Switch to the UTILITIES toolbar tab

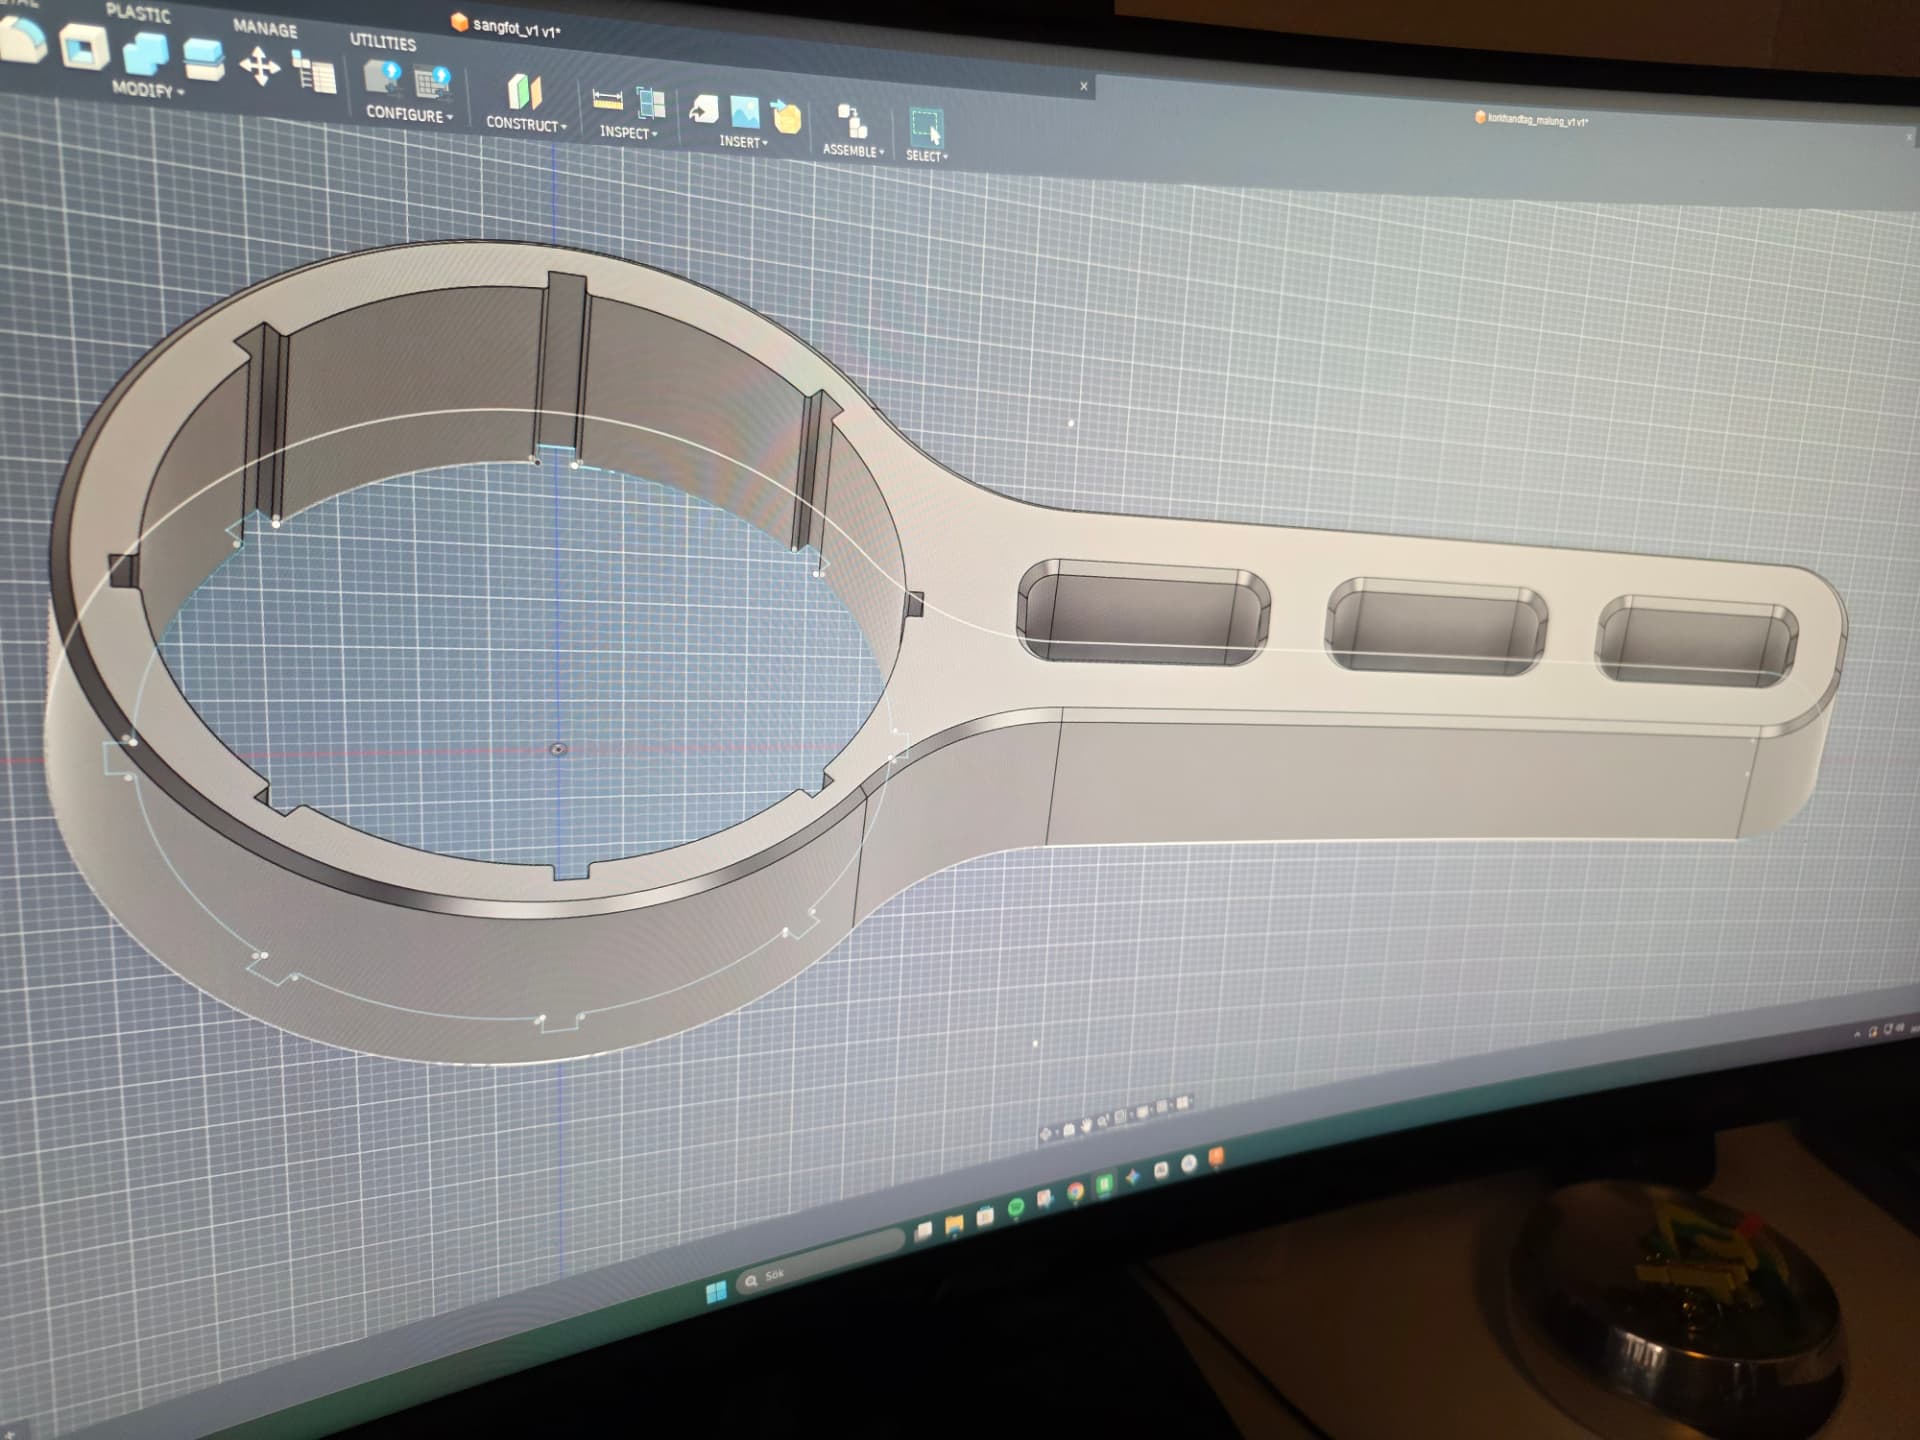pos(383,42)
